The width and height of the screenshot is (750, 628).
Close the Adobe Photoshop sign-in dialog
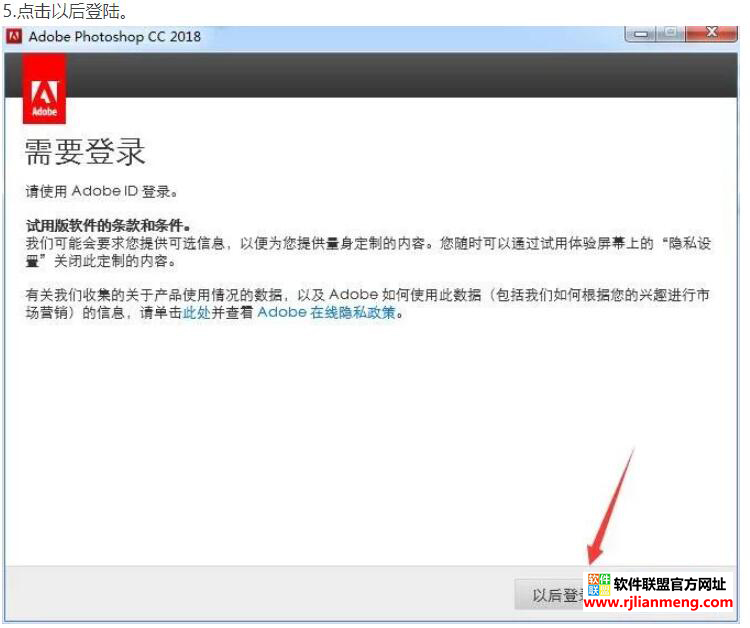pyautogui.click(x=712, y=34)
